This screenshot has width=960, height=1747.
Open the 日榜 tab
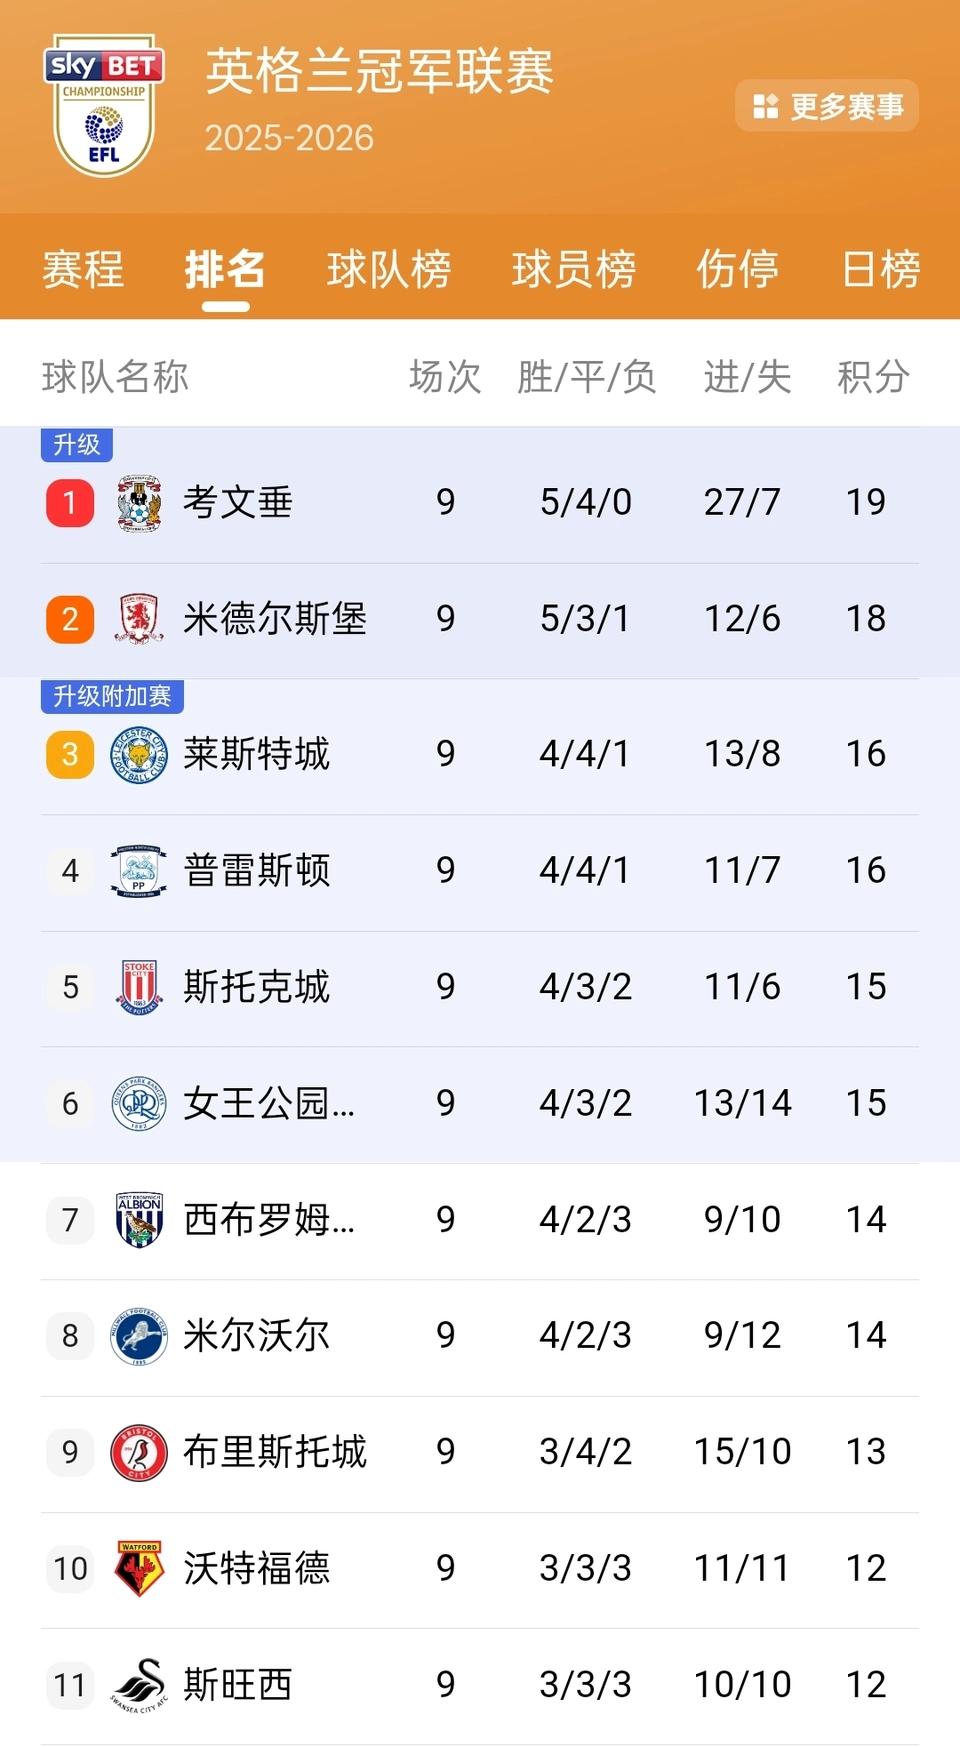coord(880,269)
